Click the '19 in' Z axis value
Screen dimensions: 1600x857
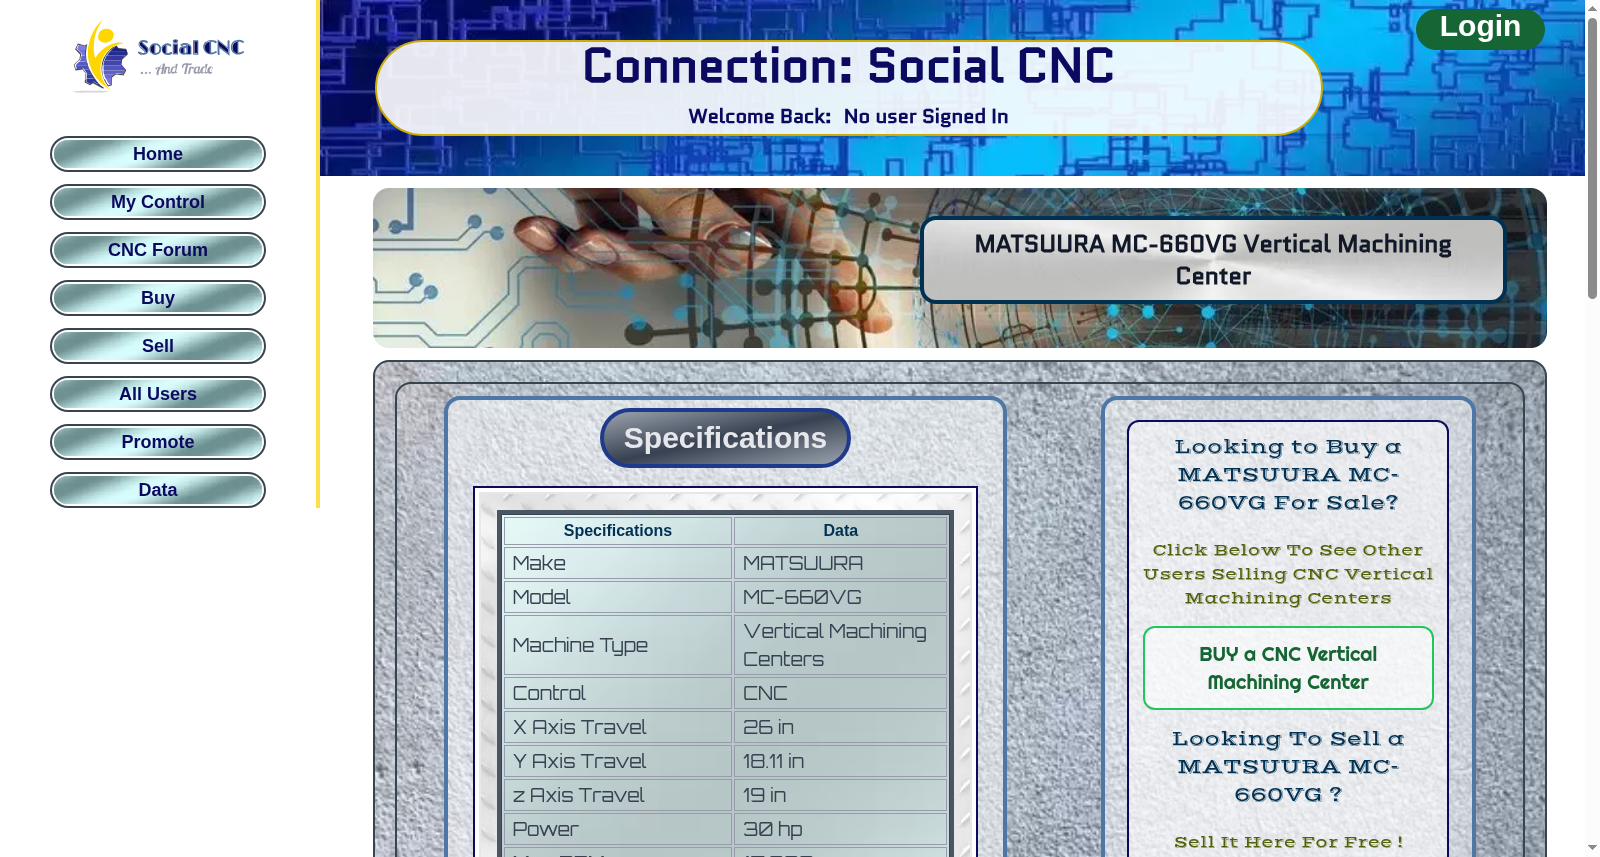(840, 795)
